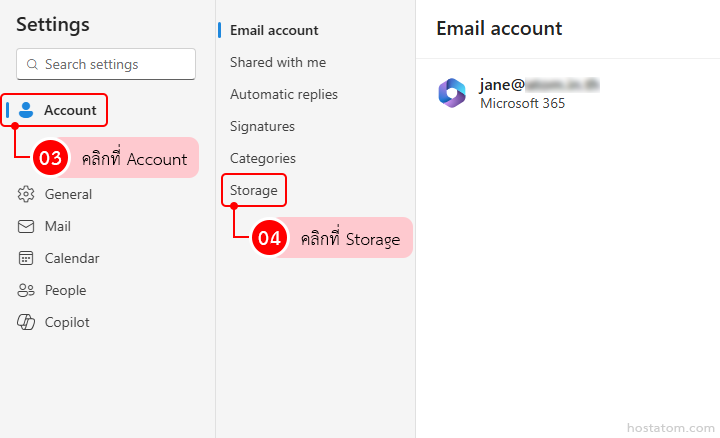Open the Shared with me subsection
720x438 pixels.
(x=278, y=62)
